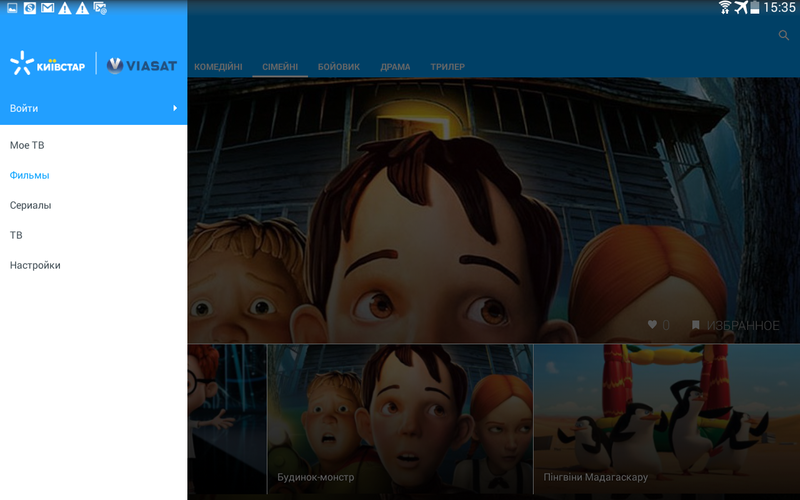Open the search magnifier icon

[784, 35]
